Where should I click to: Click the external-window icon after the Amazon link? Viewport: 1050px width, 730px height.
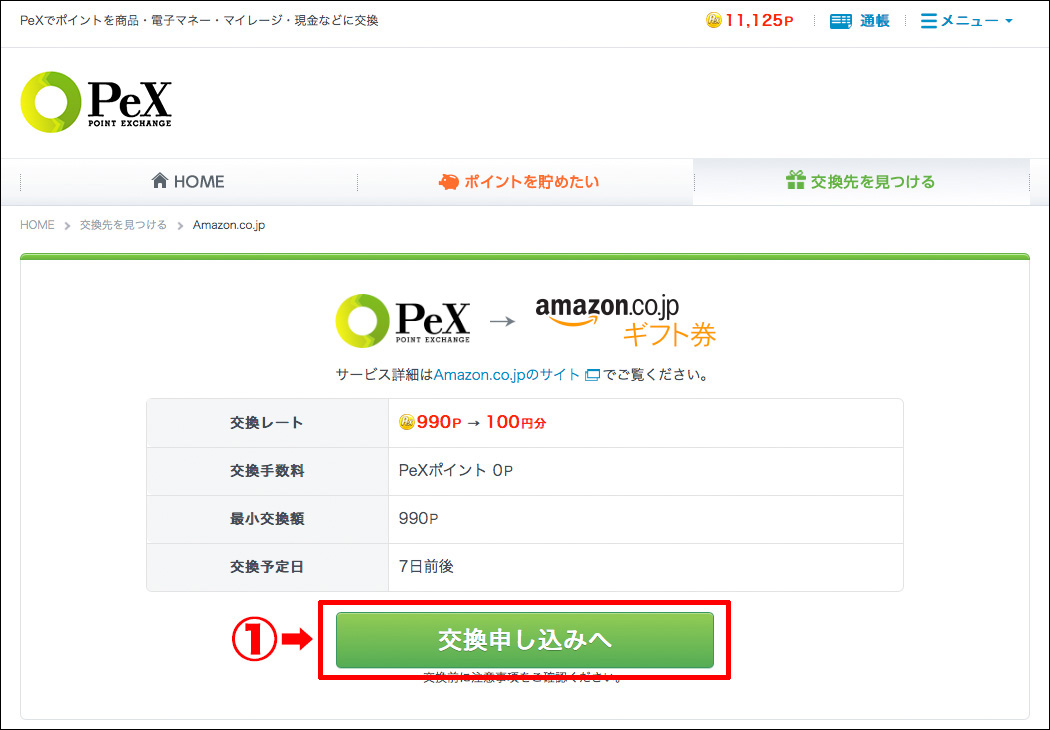pyautogui.click(x=592, y=375)
